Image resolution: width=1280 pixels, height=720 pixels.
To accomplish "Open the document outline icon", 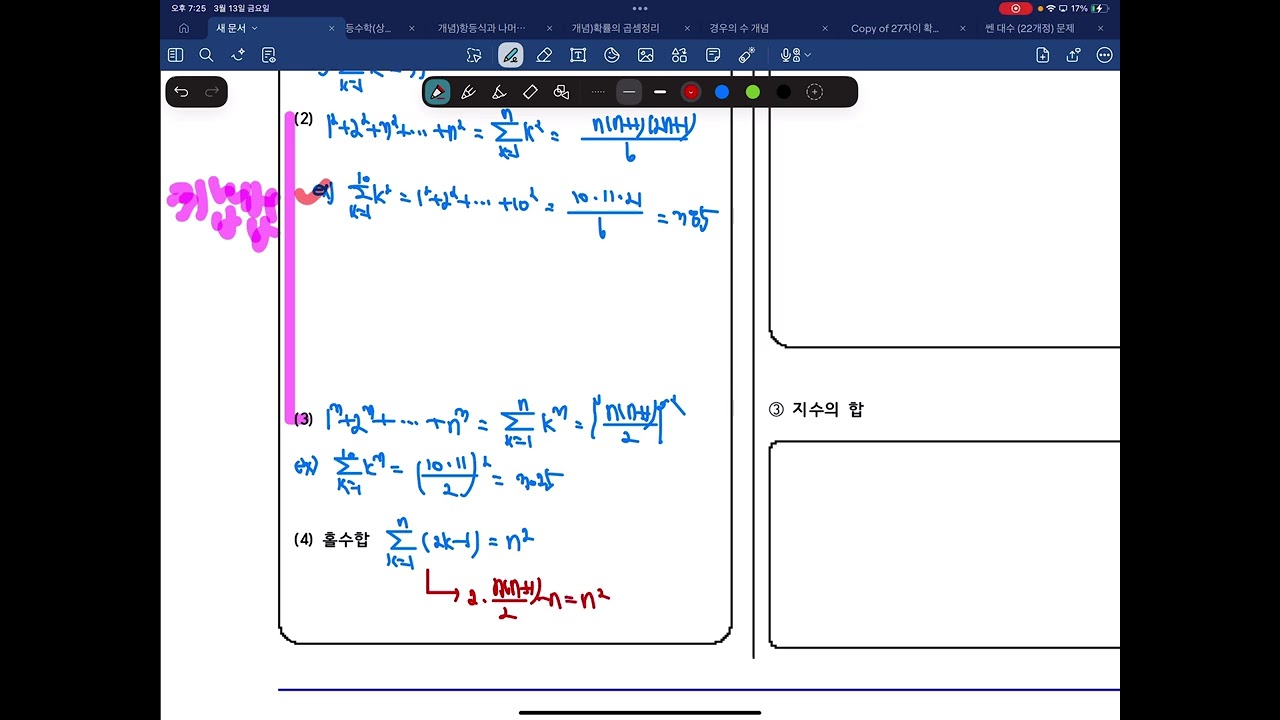I will point(268,55).
